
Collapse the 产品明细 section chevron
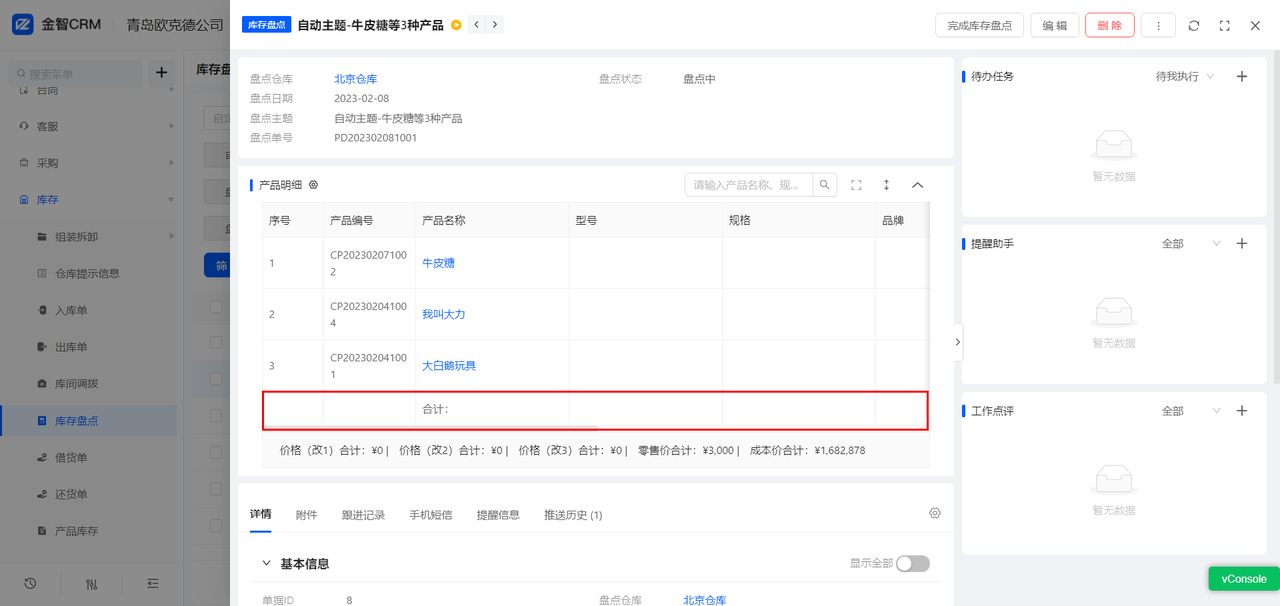coord(917,185)
